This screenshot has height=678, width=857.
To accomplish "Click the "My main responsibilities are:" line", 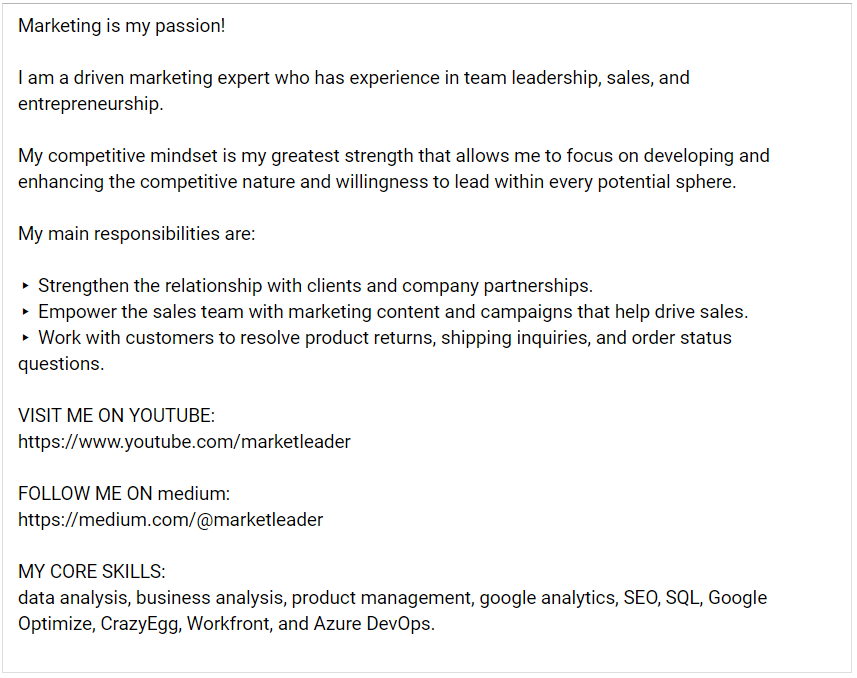I will 137,234.
